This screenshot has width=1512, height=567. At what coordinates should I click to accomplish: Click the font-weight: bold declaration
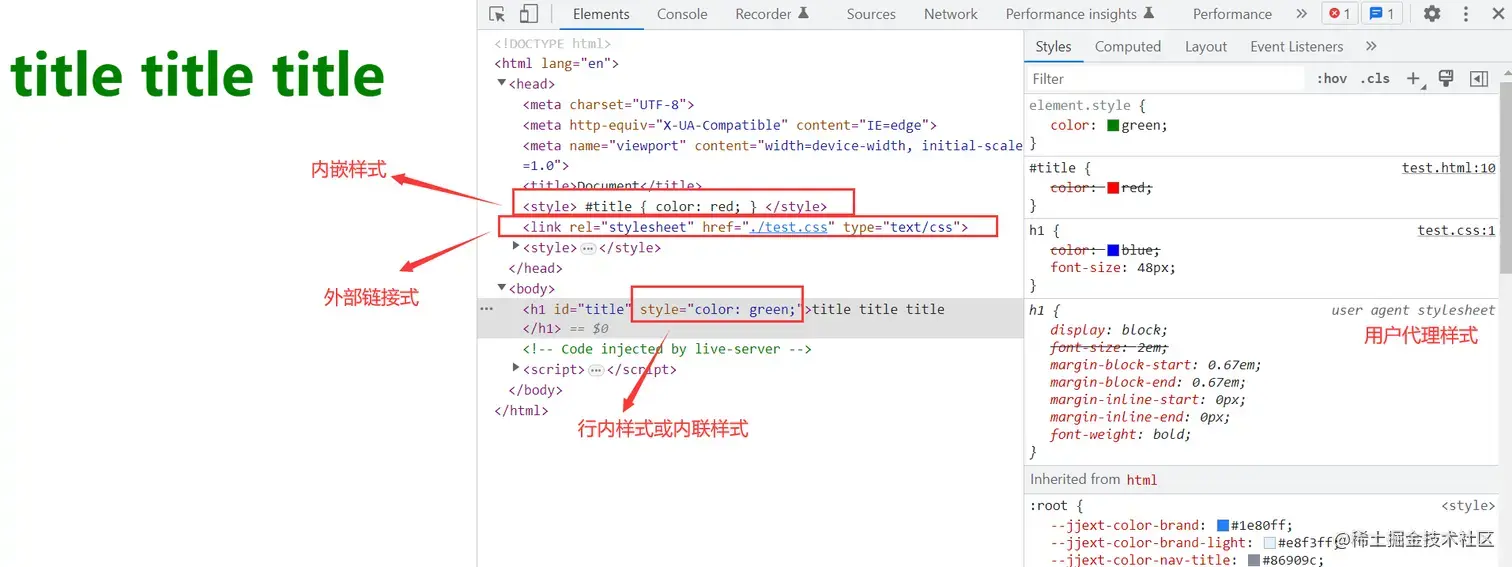(1121, 435)
